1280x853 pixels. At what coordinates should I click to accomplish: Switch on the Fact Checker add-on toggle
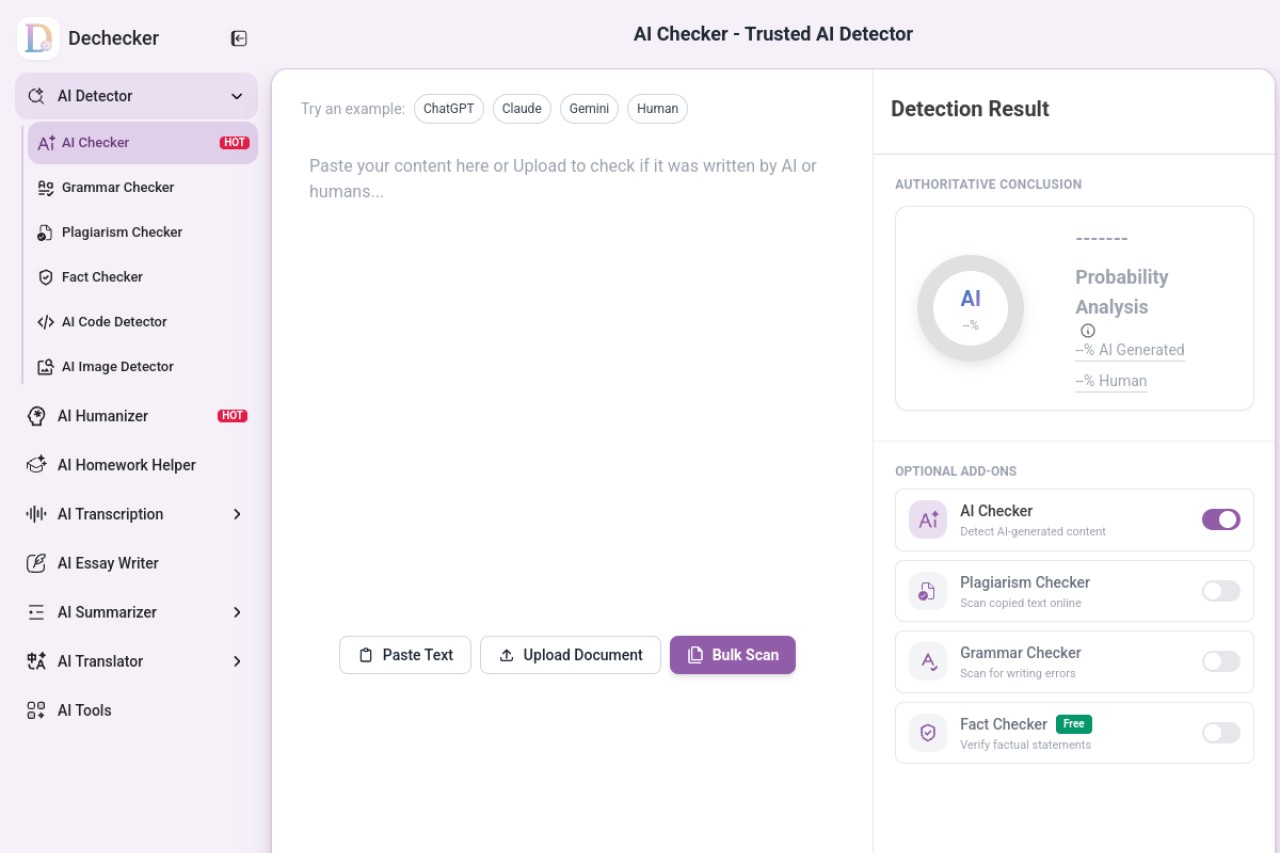(1221, 733)
